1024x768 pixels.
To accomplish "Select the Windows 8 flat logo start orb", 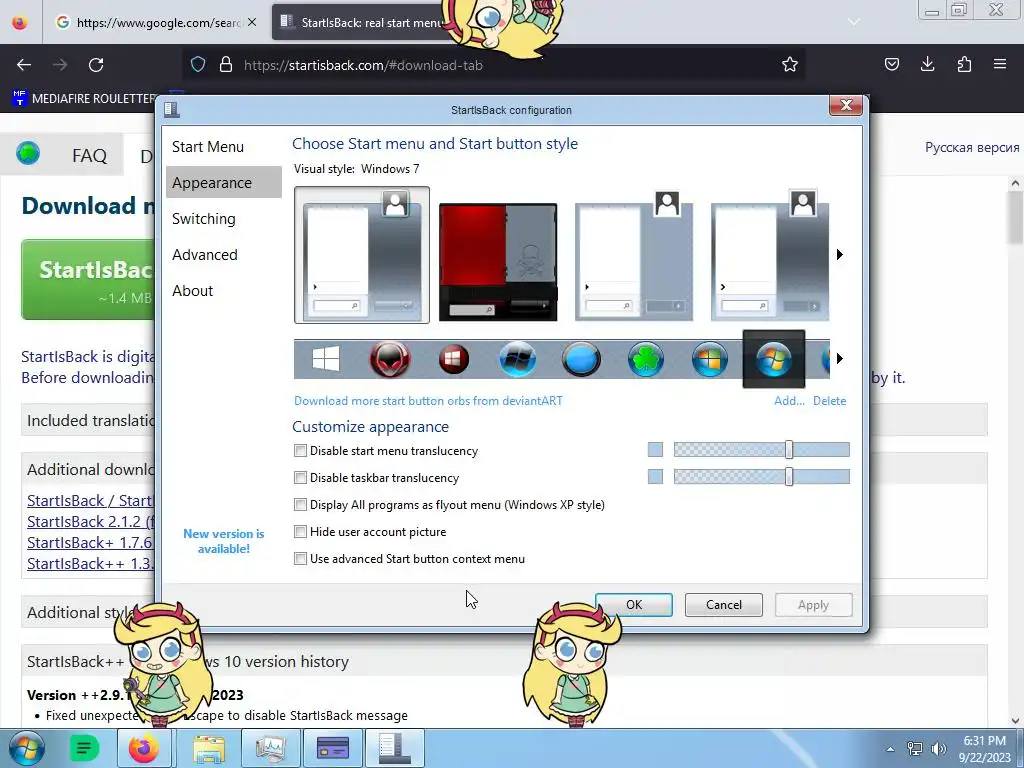I will point(325,359).
